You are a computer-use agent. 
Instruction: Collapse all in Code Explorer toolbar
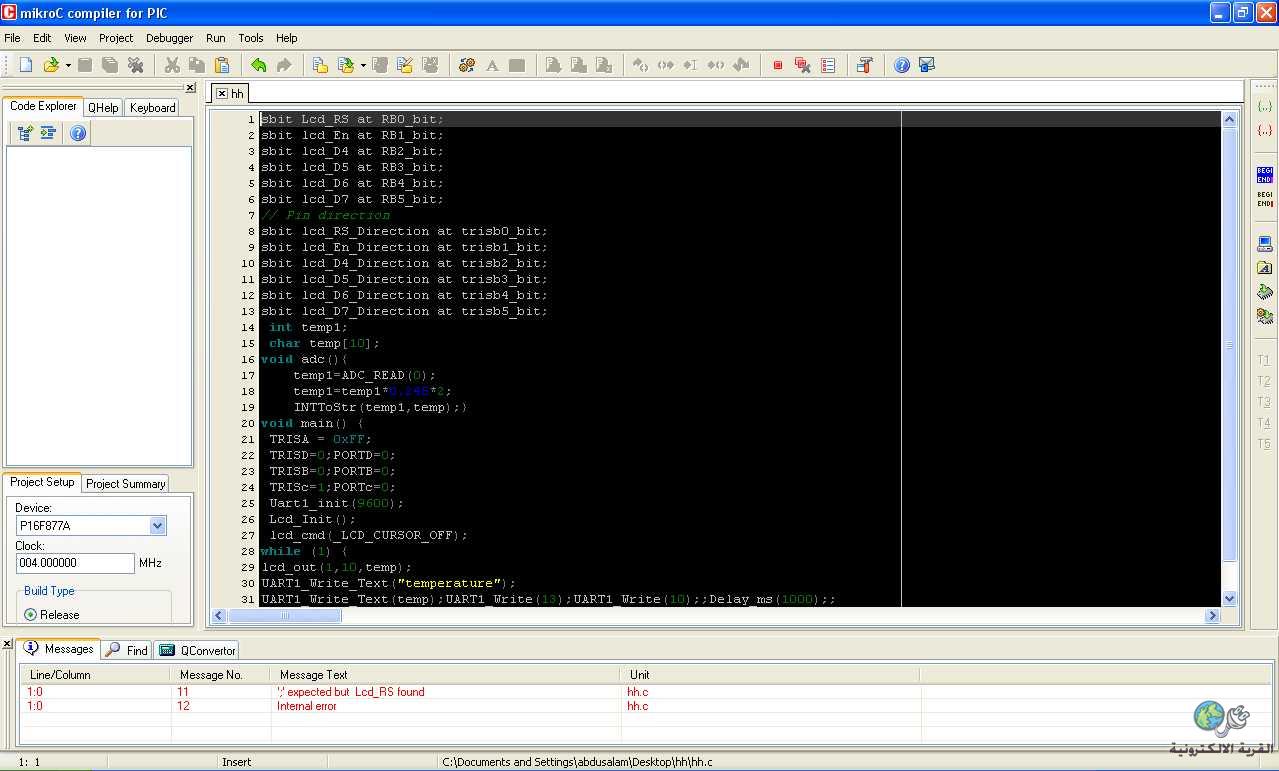(48, 133)
